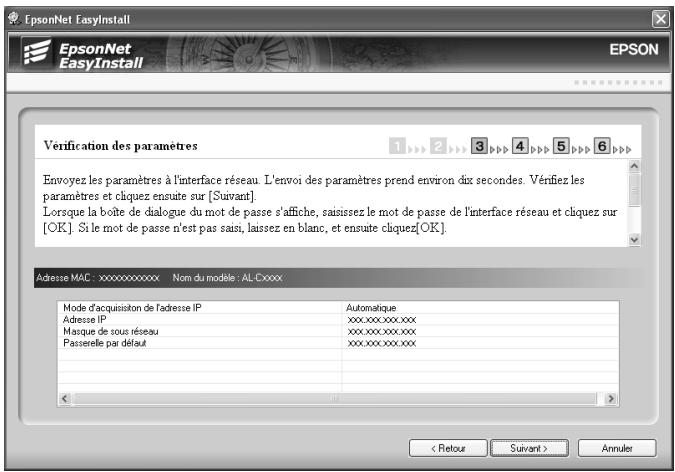Viewport: 675px width, 472px height.
Task: Click instructions scrollbar down arrow
Action: tap(634, 239)
